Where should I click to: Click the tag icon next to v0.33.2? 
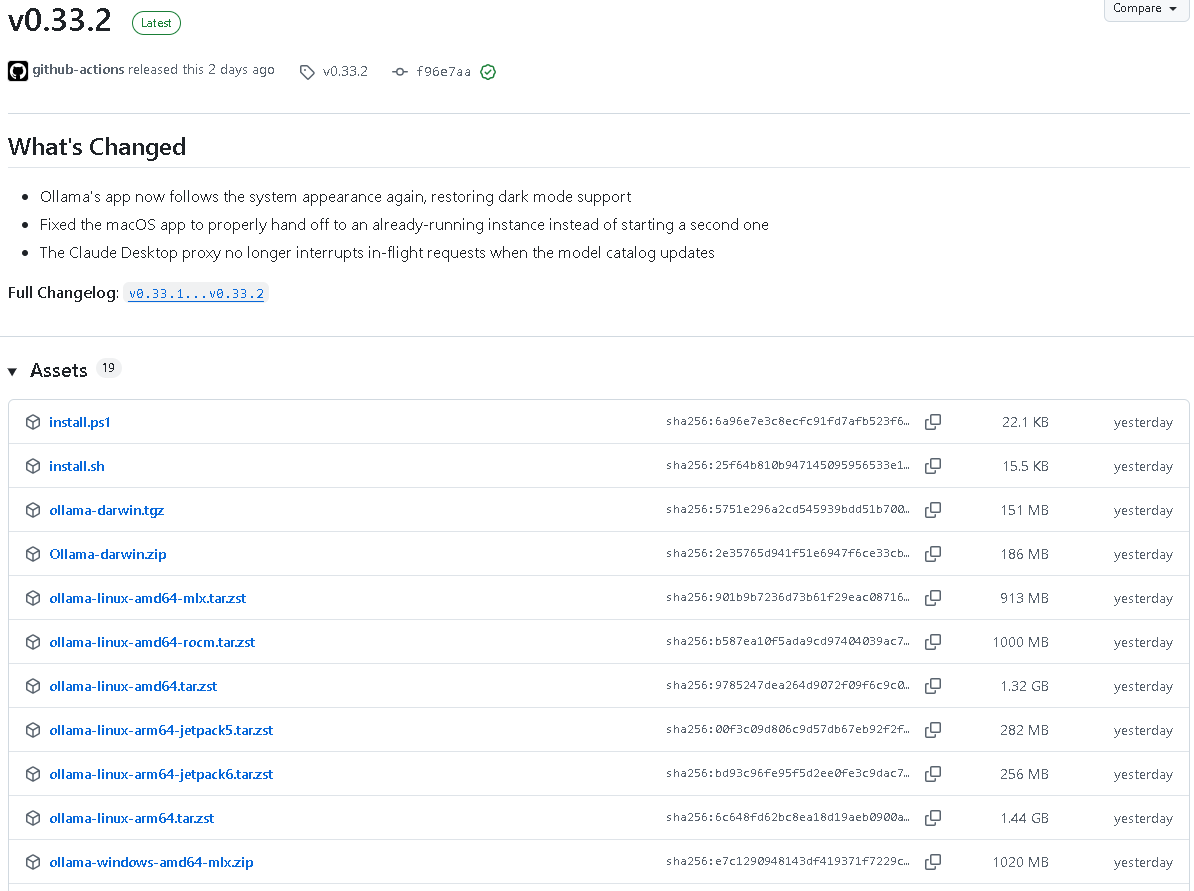307,72
